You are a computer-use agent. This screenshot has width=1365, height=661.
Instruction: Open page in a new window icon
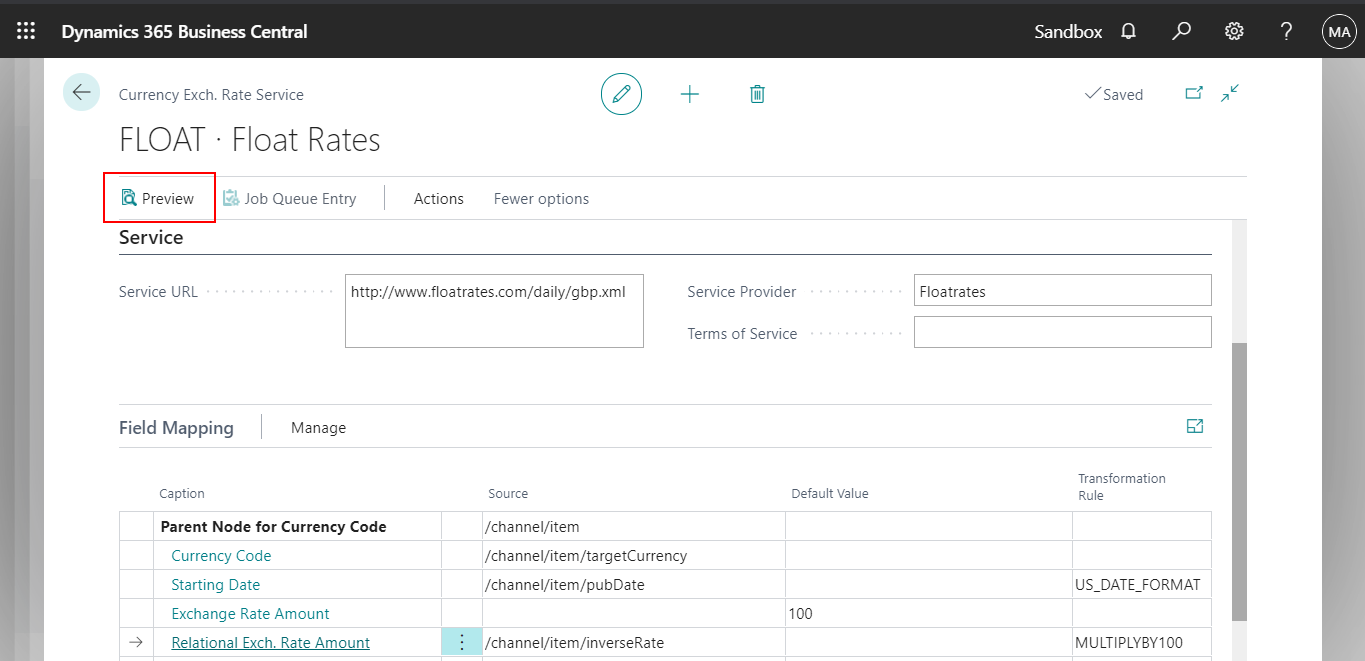pyautogui.click(x=1194, y=93)
